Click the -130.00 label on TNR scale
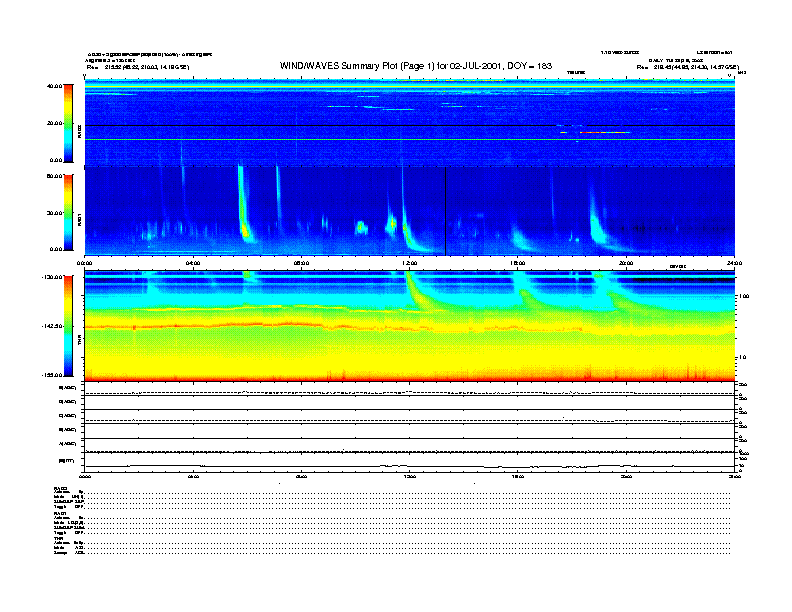This screenshot has height=612, width=792. (x=53, y=277)
